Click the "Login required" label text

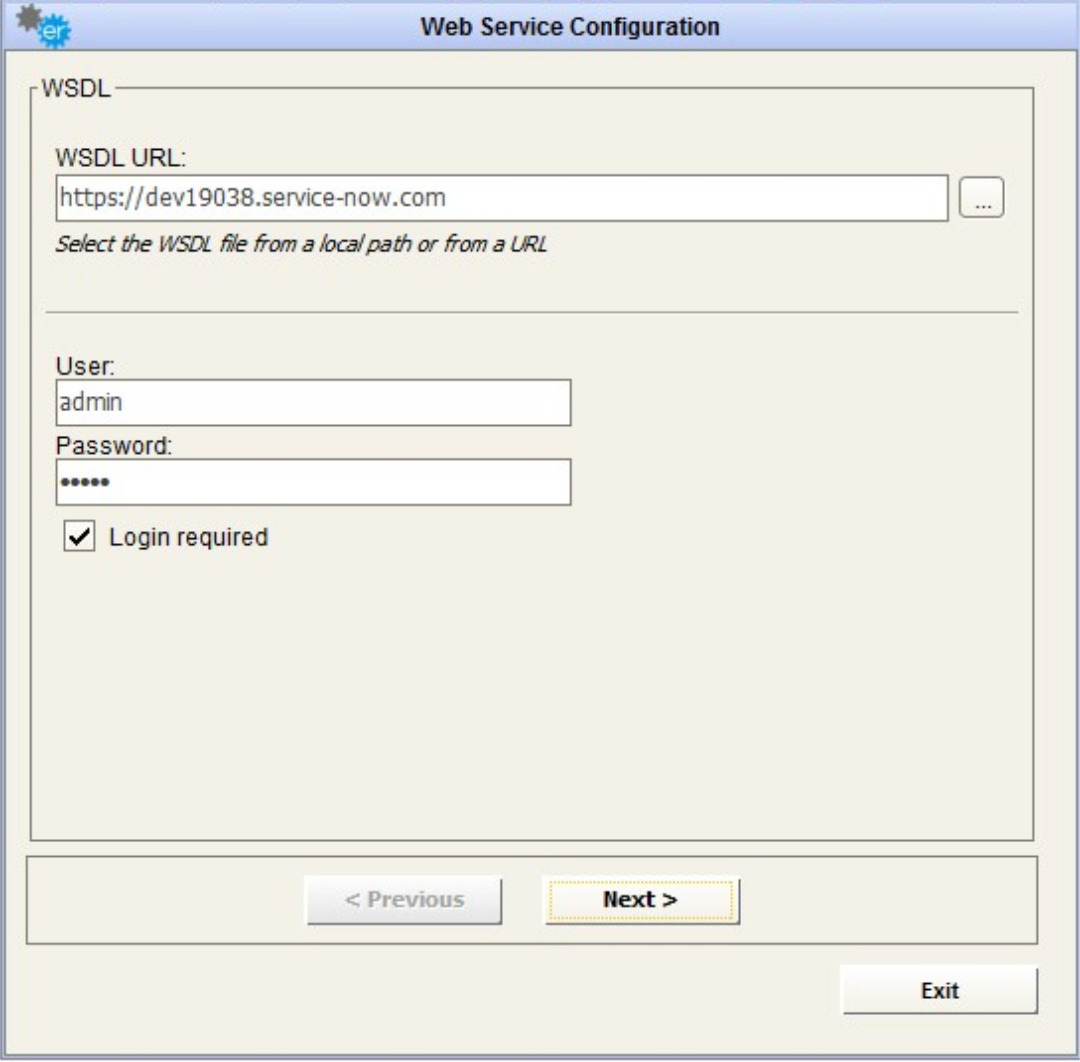pyautogui.click(x=188, y=537)
